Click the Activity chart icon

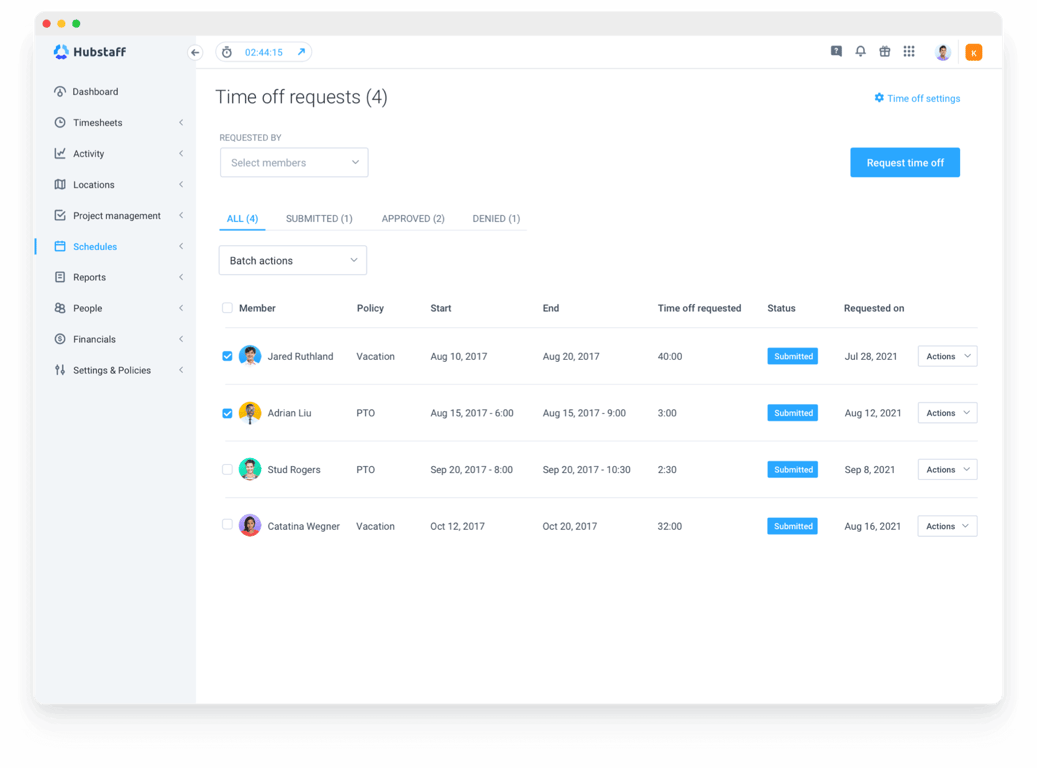coord(60,153)
